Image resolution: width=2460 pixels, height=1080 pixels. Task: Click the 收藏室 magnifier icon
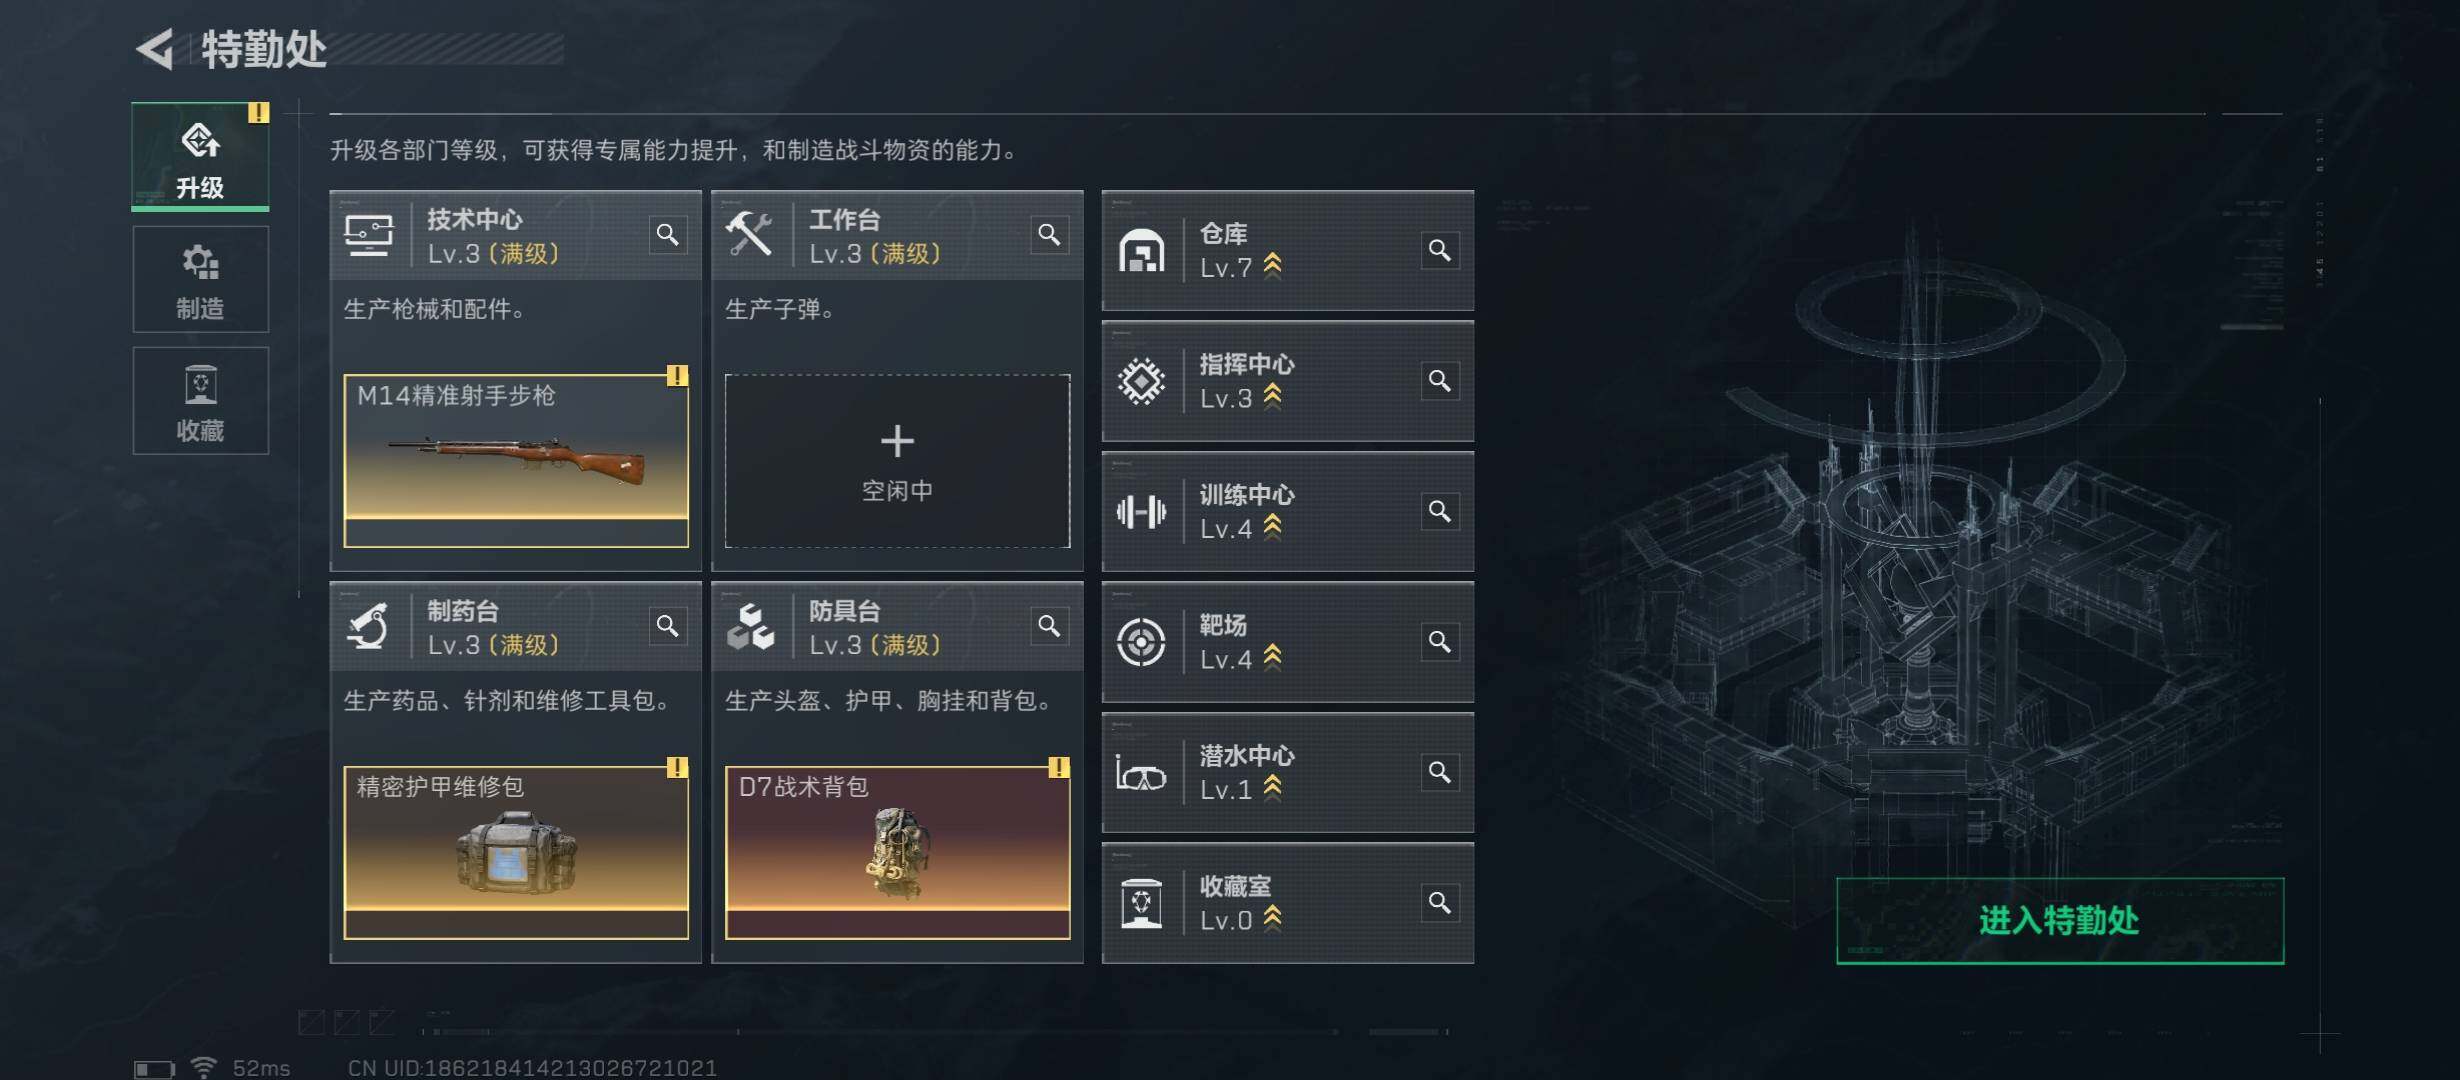(1439, 903)
